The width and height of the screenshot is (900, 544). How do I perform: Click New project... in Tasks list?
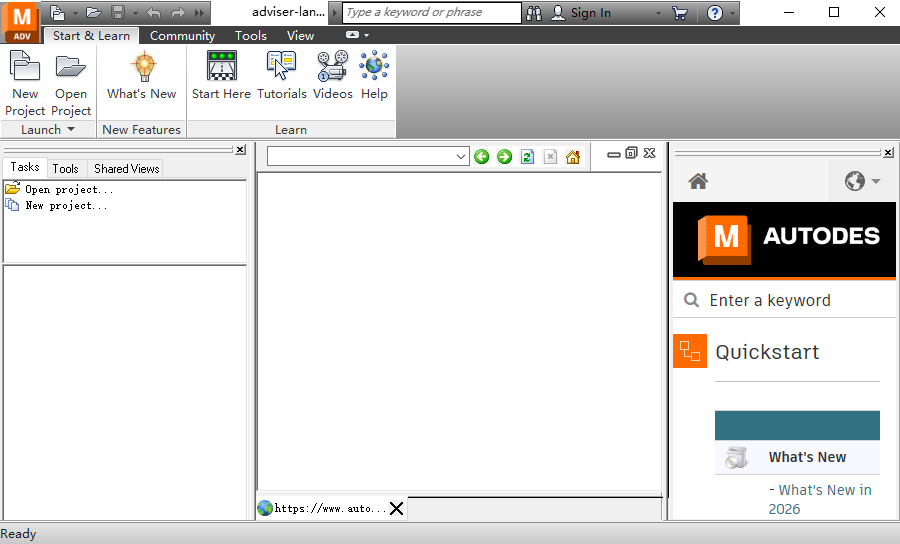pyautogui.click(x=66, y=205)
